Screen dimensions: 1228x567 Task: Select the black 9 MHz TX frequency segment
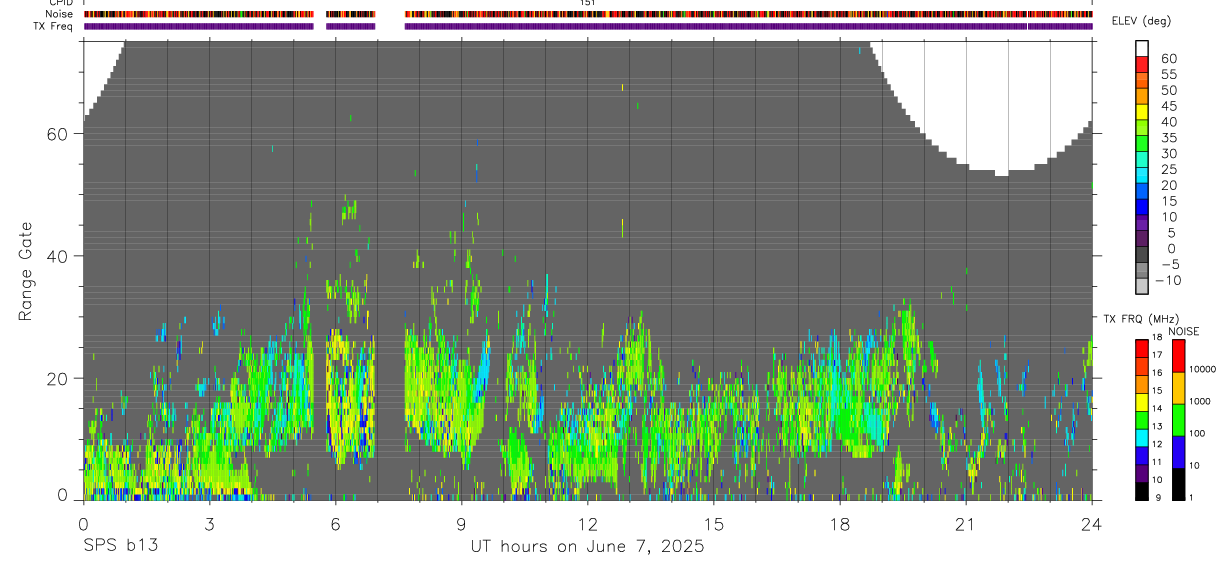point(1141,491)
